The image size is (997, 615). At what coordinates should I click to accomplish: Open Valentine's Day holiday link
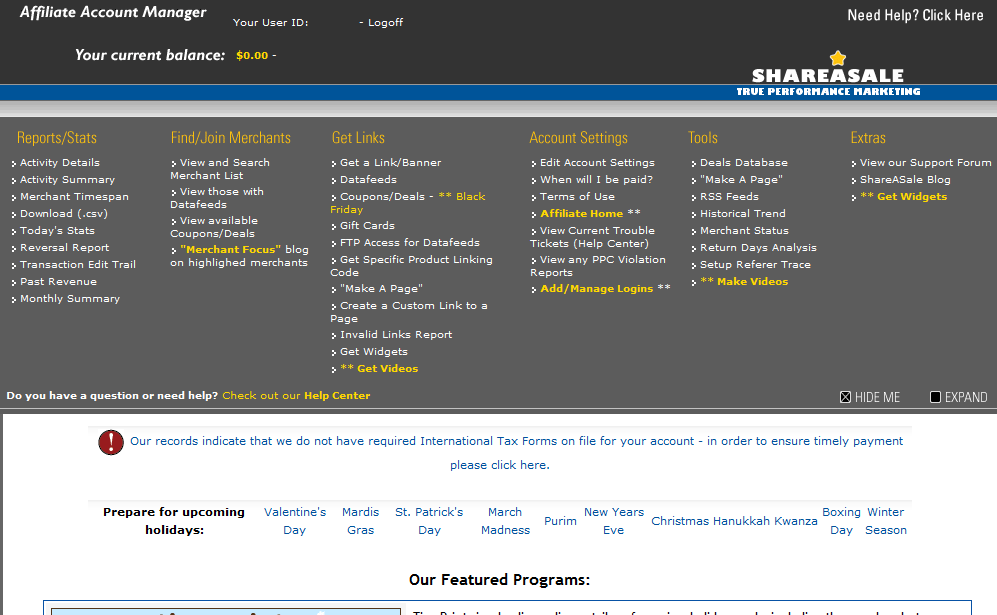pos(294,522)
